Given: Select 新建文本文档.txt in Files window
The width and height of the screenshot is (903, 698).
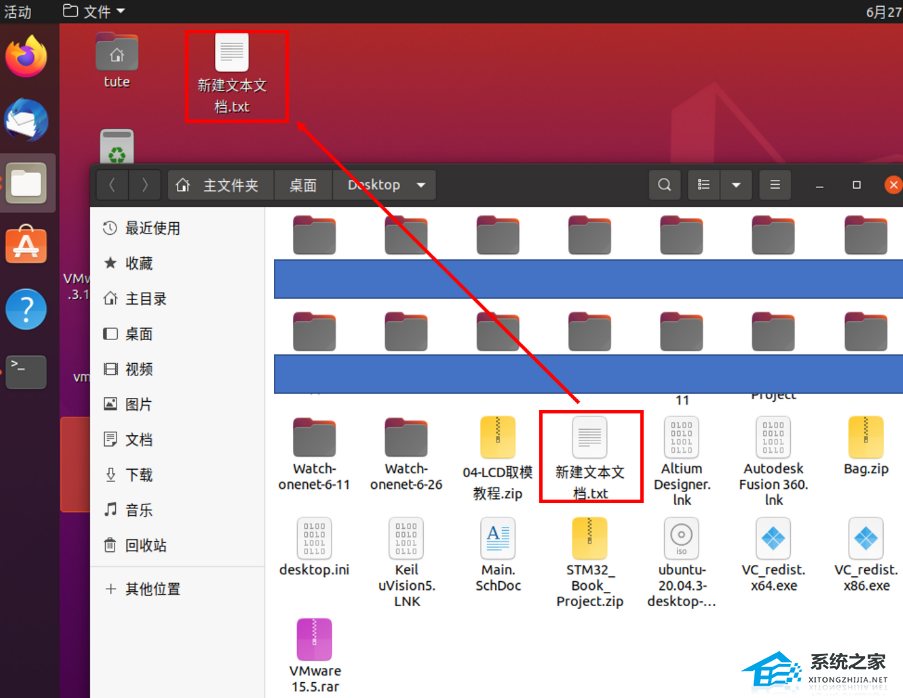Looking at the screenshot, I should [x=590, y=457].
